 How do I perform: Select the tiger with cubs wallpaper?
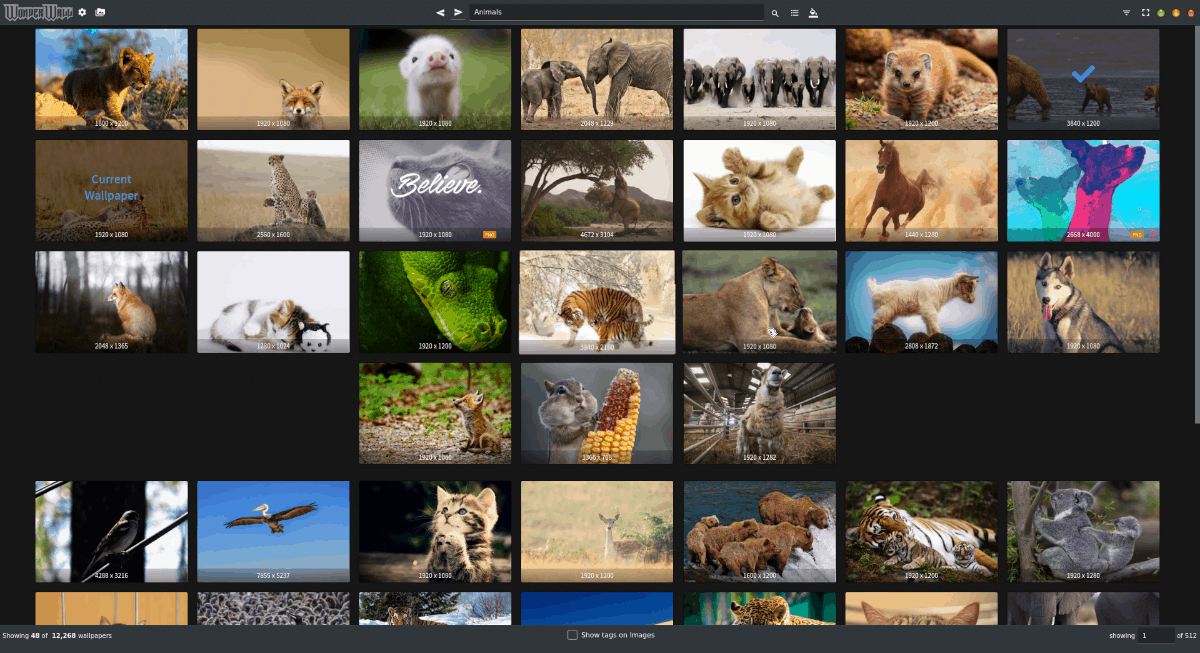coord(921,532)
